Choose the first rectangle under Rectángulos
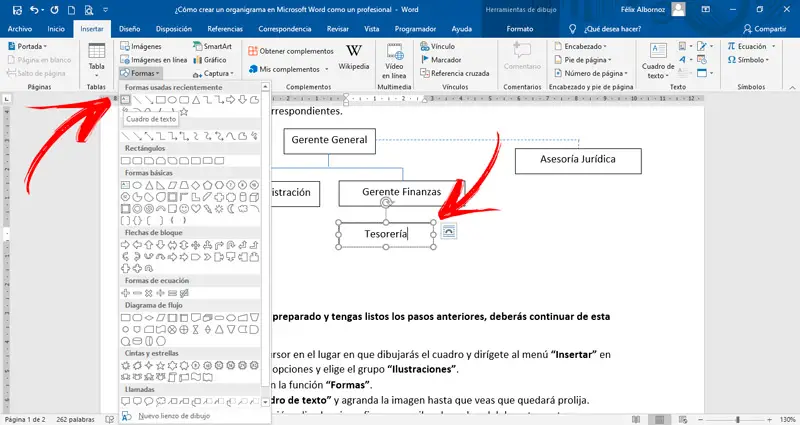The height and width of the screenshot is (425, 800). pyautogui.click(x=125, y=161)
